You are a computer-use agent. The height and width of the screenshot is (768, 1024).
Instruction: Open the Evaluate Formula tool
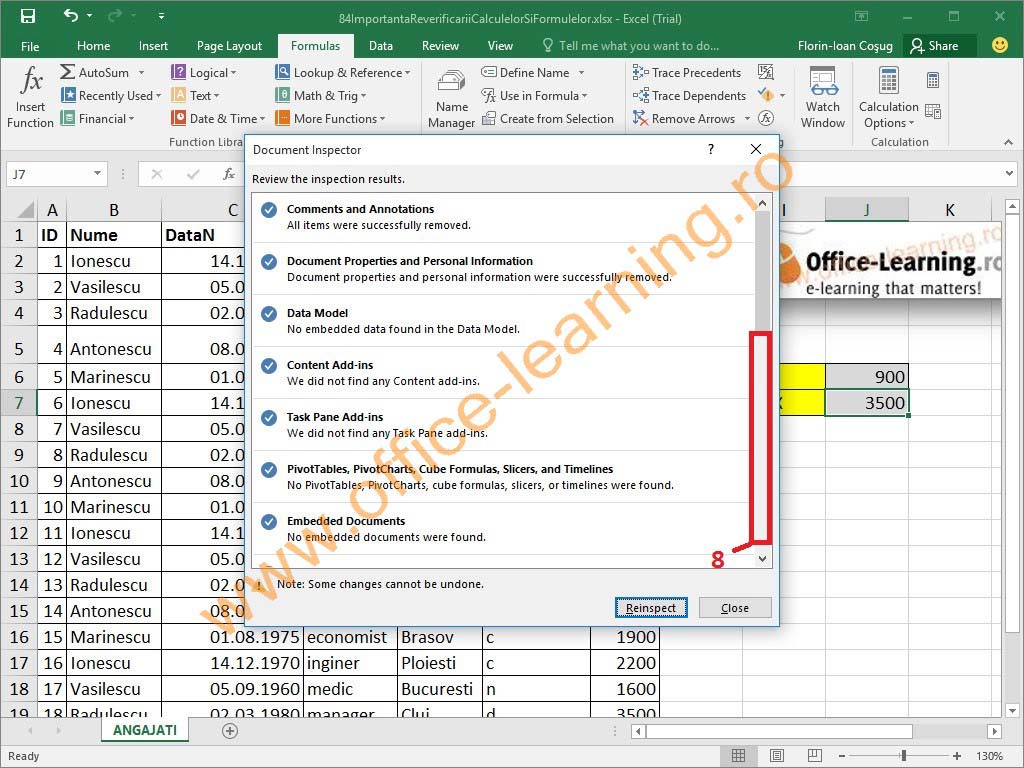pyautogui.click(x=765, y=118)
